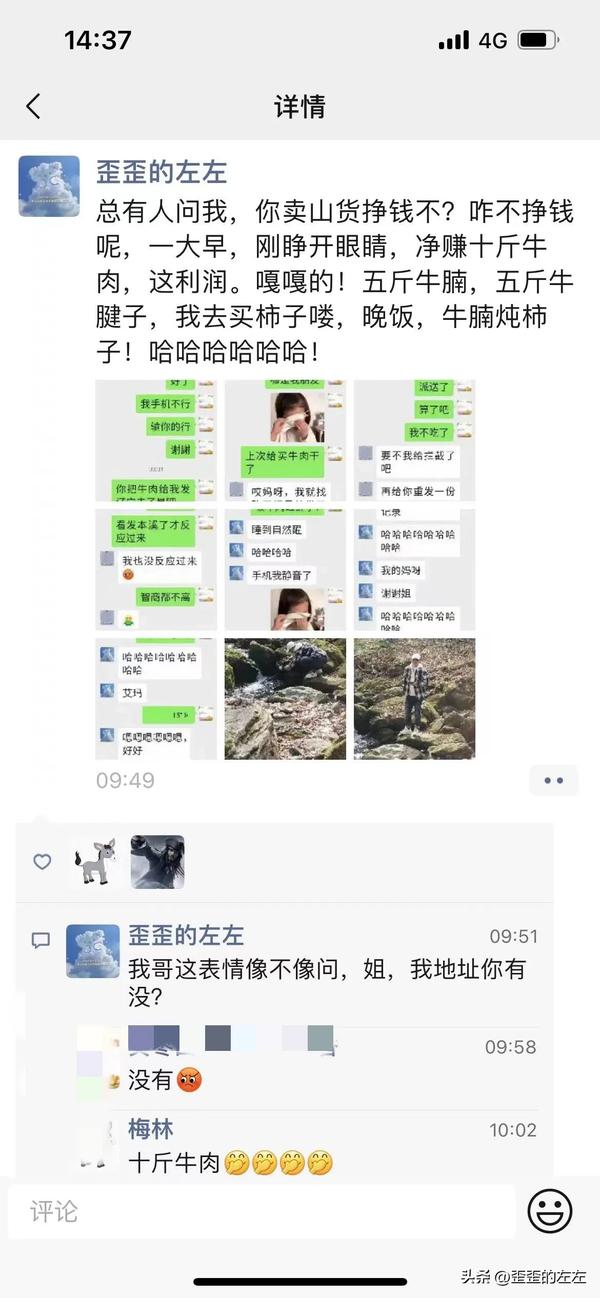View the photo of the person standing on rocks

(414, 698)
